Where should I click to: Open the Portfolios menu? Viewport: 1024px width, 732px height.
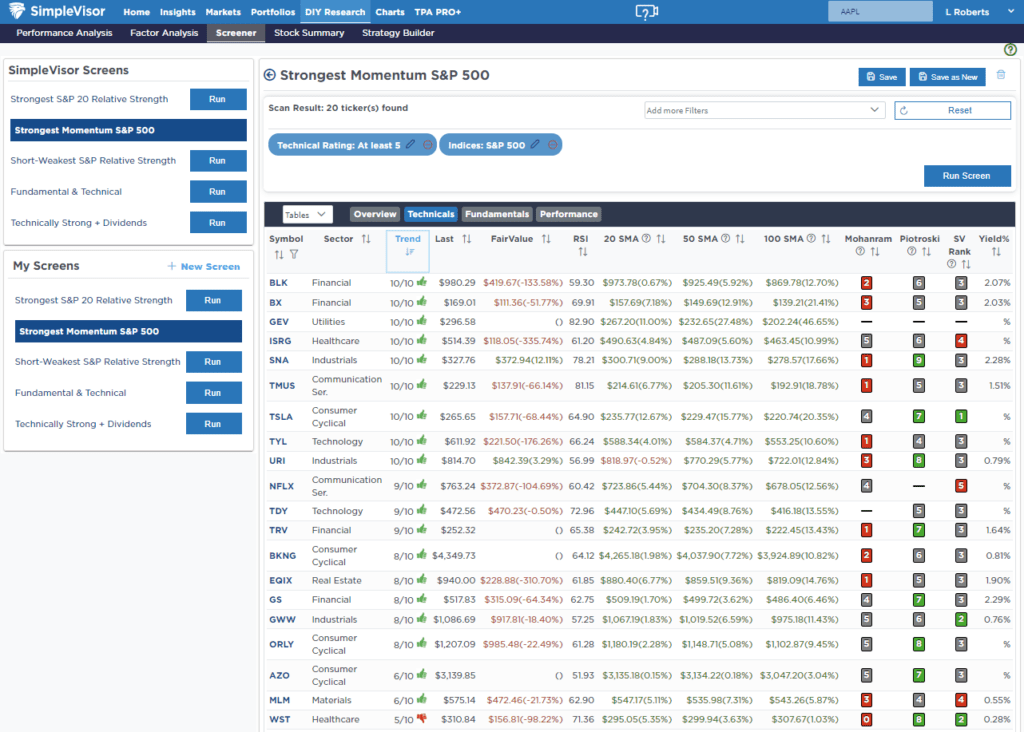273,12
